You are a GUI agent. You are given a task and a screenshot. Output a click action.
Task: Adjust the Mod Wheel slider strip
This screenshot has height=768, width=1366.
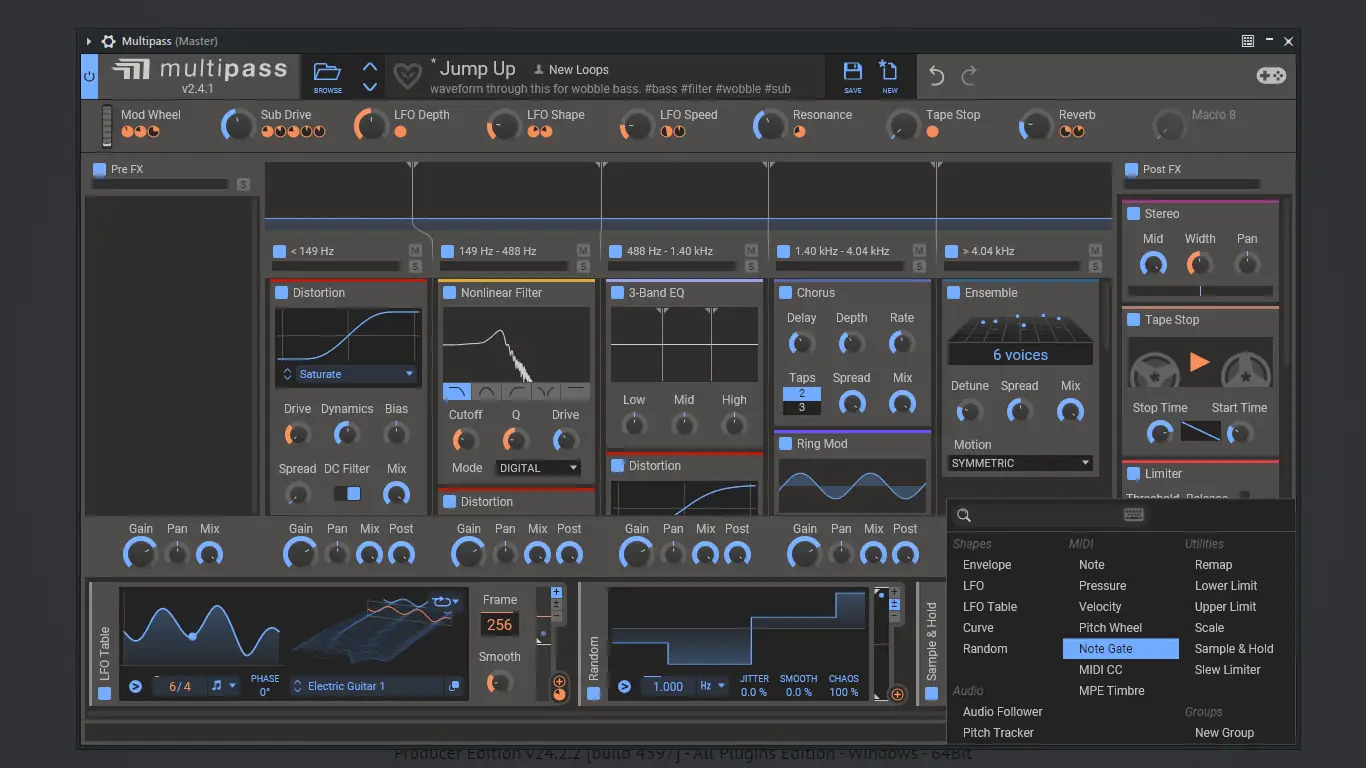[108, 127]
